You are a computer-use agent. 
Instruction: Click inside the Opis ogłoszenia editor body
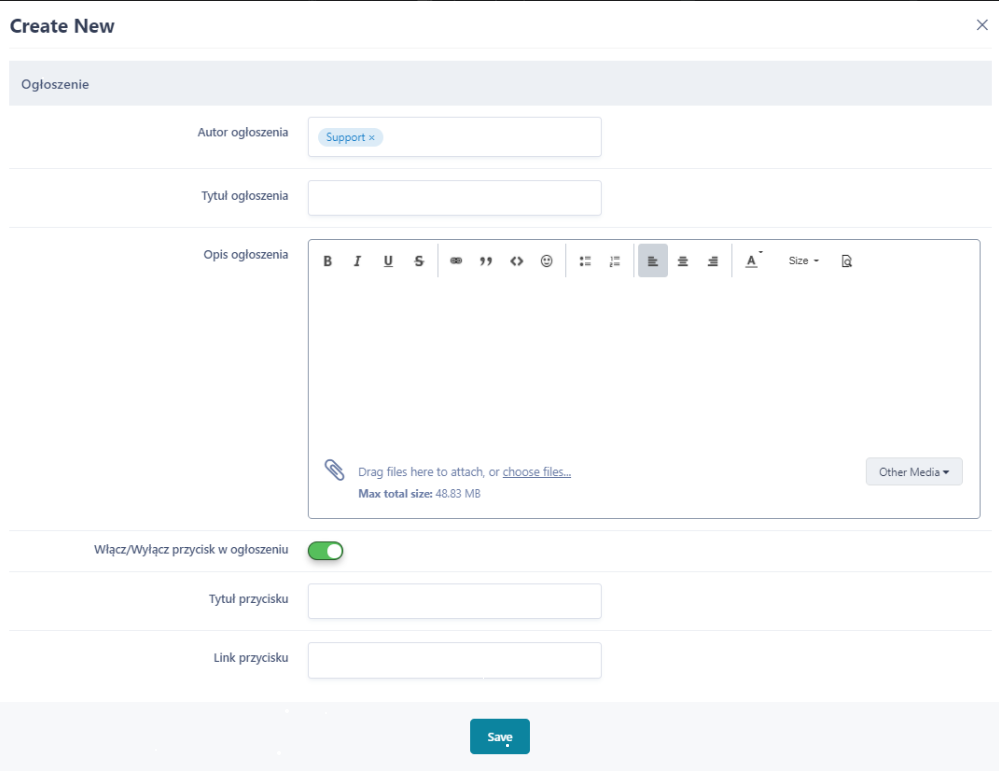pos(643,363)
